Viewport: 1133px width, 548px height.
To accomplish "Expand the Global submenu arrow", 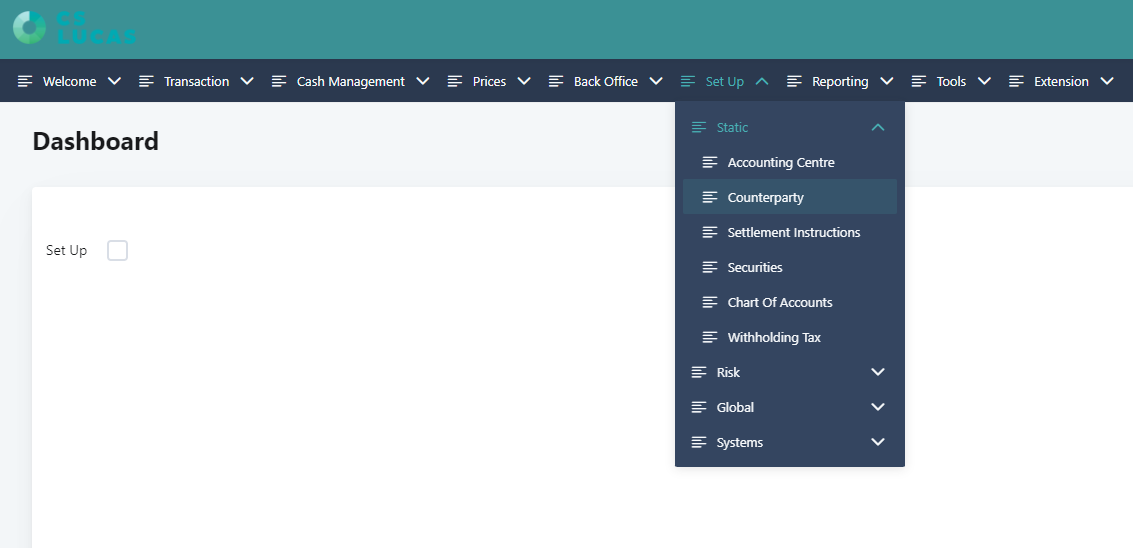I will (878, 407).
